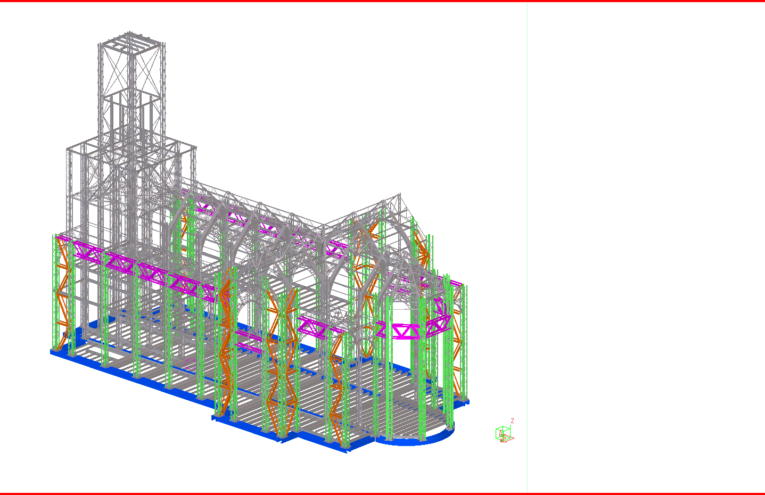Screen dimensions: 765x495
Task: Click the empty white area right of divider
Action: (x=645, y=250)
